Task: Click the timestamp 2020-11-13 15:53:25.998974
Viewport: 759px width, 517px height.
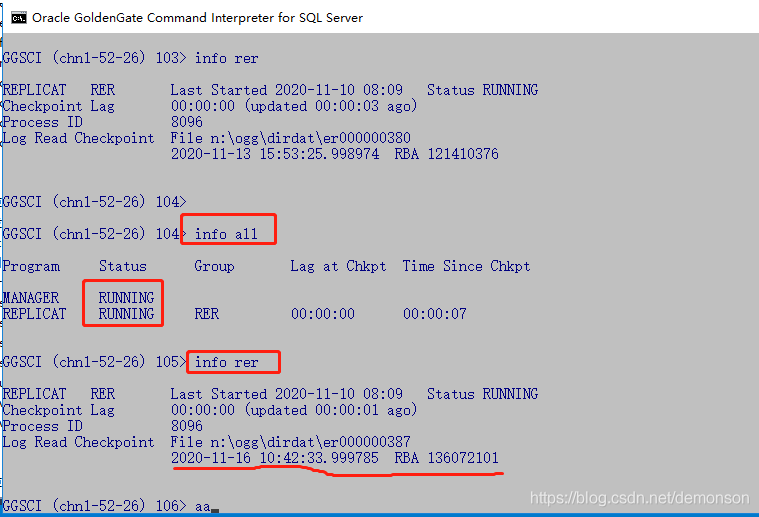Action: [275, 154]
